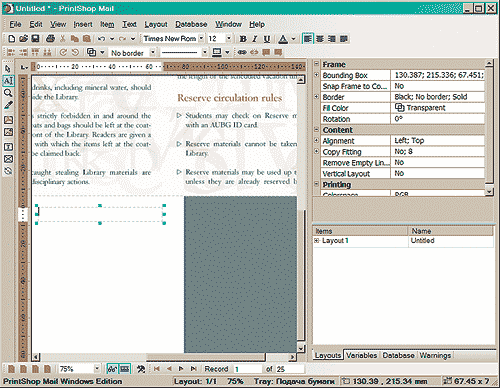Screen dimensions: 500x388
Task: Click the fill color overlapping squares icon
Action: (x=91, y=52)
